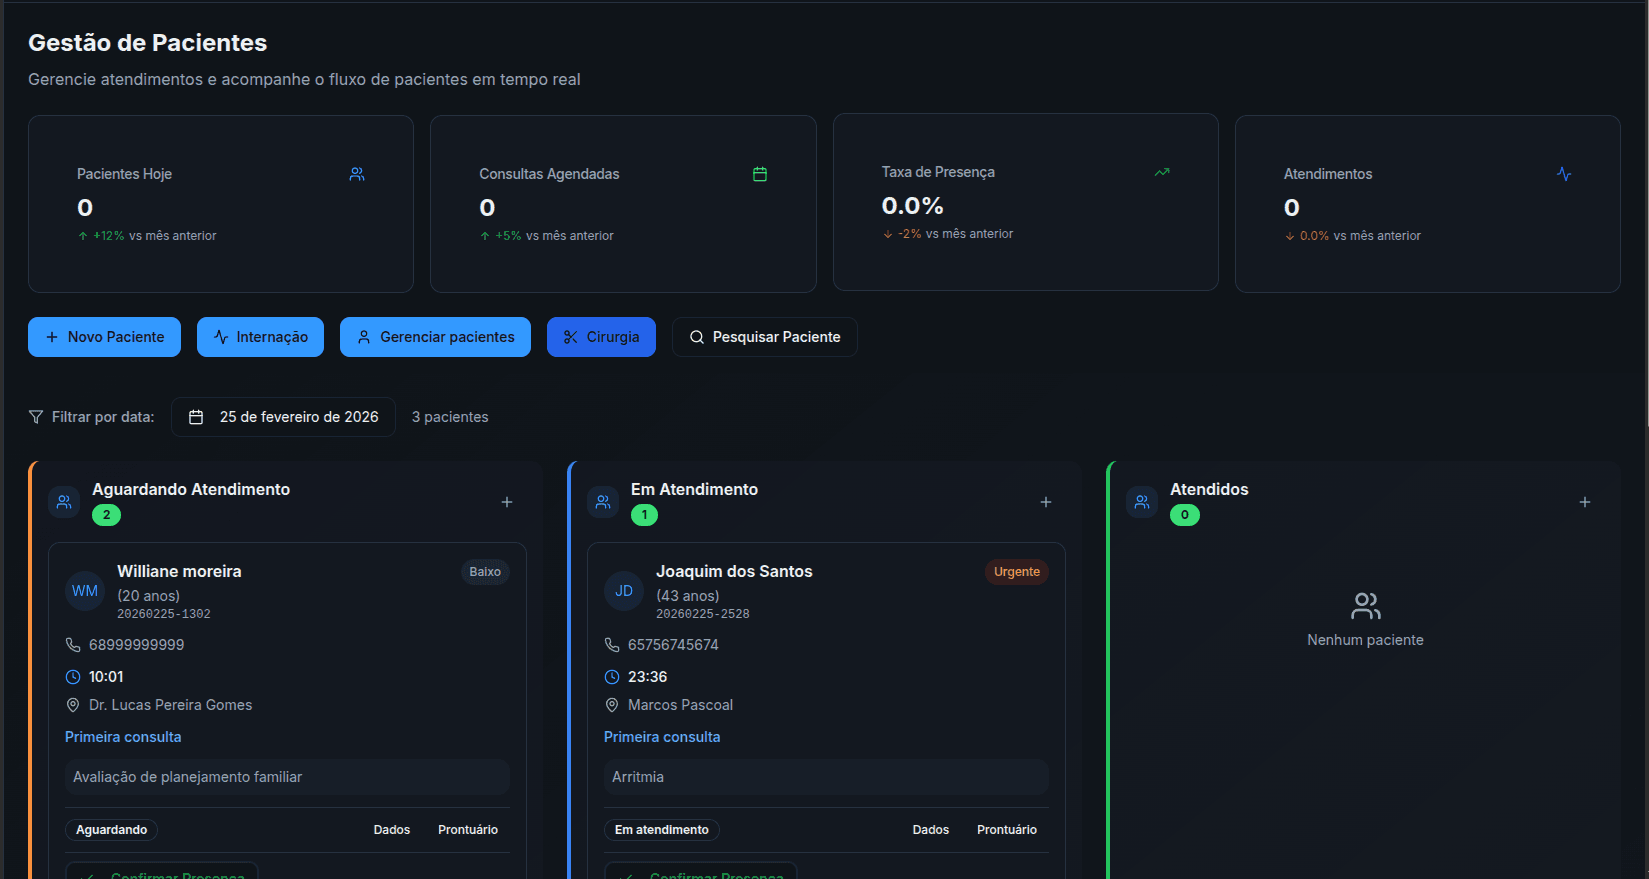Click the patient ID 20260225-1302
The height and width of the screenshot is (879, 1649).
(x=164, y=614)
